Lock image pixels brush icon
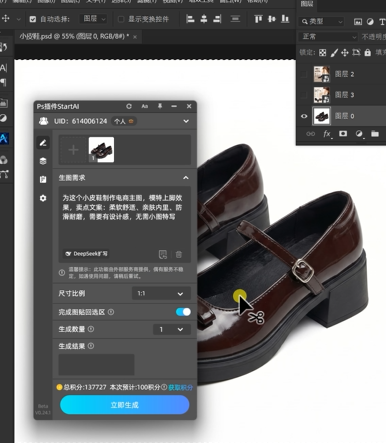 click(334, 52)
